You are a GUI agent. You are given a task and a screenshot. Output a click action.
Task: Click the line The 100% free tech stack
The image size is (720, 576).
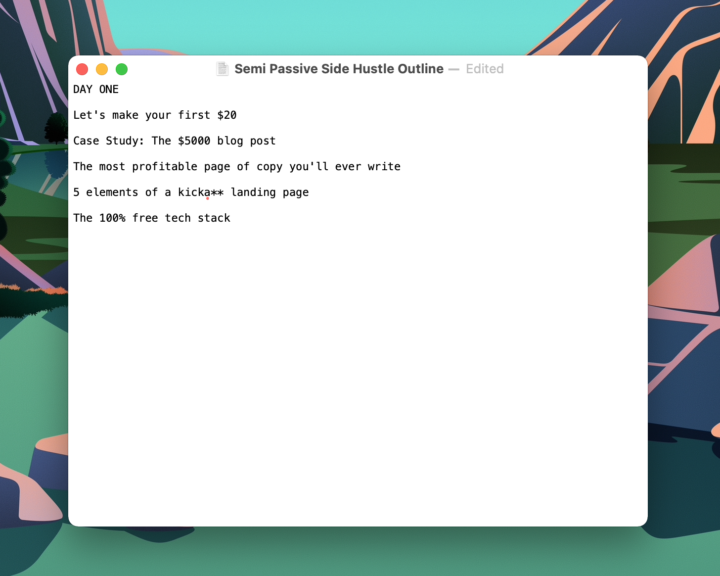(152, 218)
